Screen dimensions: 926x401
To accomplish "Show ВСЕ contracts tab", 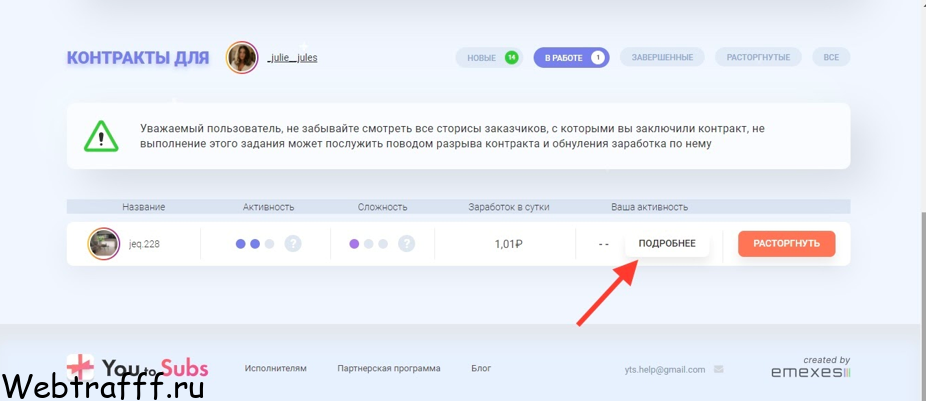I will [831, 58].
